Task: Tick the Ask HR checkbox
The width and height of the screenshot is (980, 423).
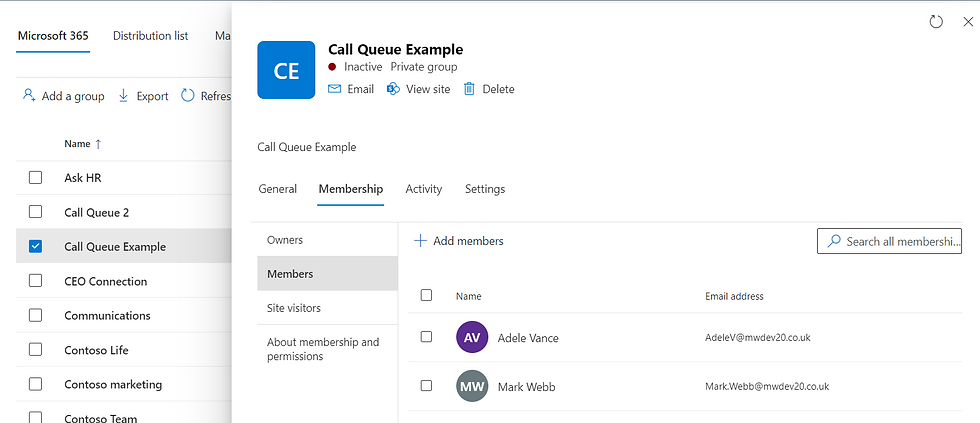Action: [x=36, y=177]
